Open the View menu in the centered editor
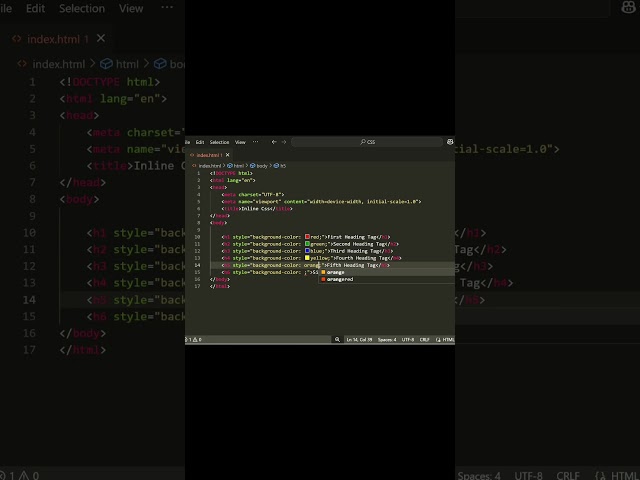The image size is (640, 480). [x=240, y=142]
